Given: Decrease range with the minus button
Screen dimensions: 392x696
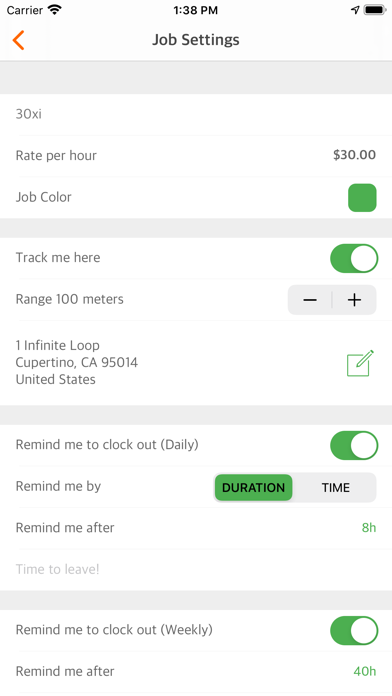Looking at the screenshot, I should (x=310, y=300).
